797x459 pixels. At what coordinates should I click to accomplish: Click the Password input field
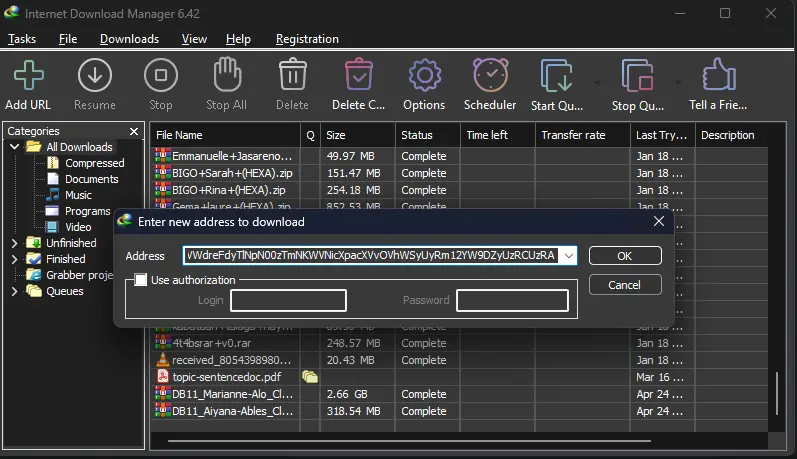512,300
